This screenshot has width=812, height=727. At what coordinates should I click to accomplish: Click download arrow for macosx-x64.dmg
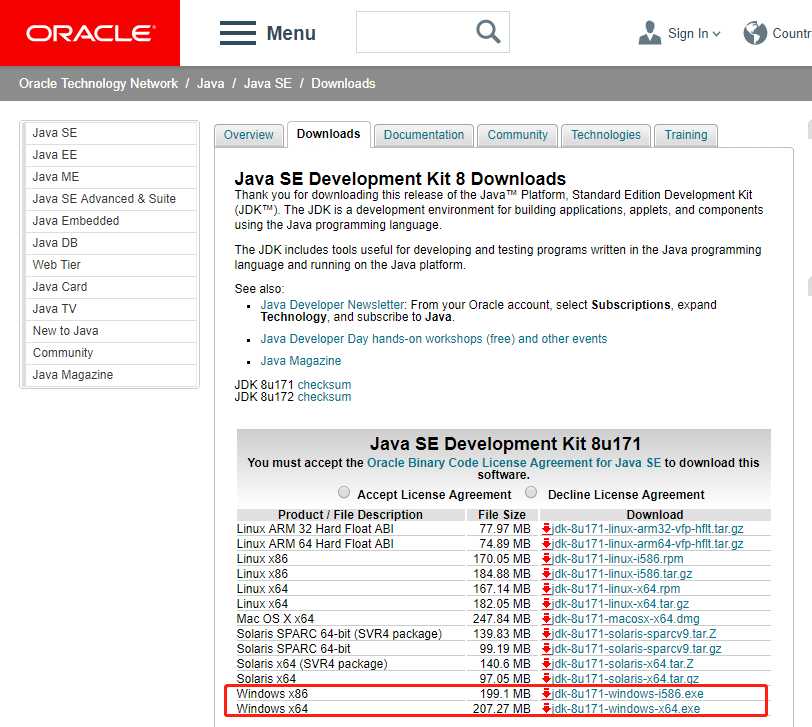(x=546, y=619)
